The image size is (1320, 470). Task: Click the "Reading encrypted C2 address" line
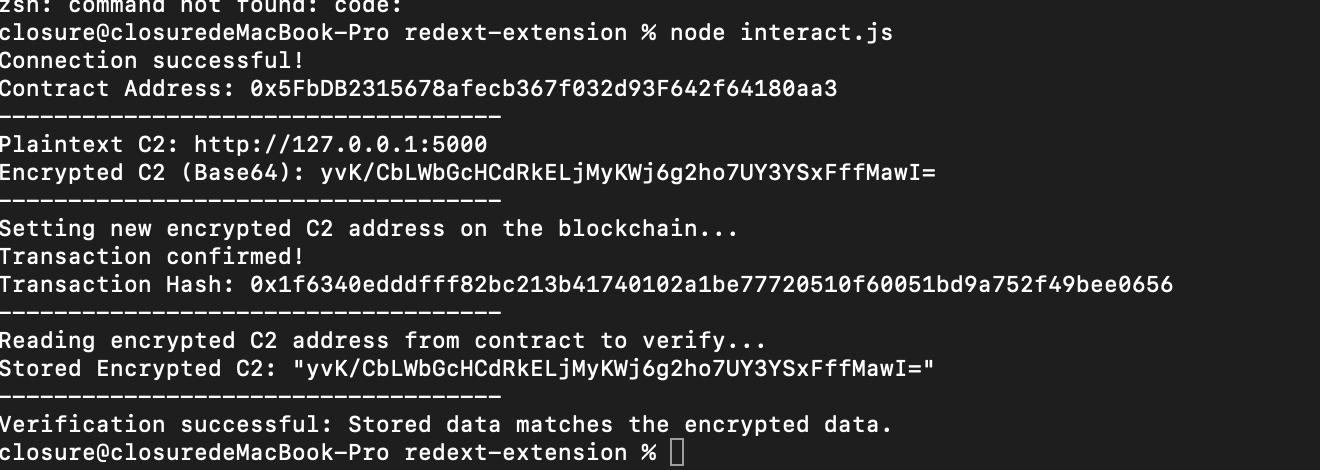click(x=382, y=341)
